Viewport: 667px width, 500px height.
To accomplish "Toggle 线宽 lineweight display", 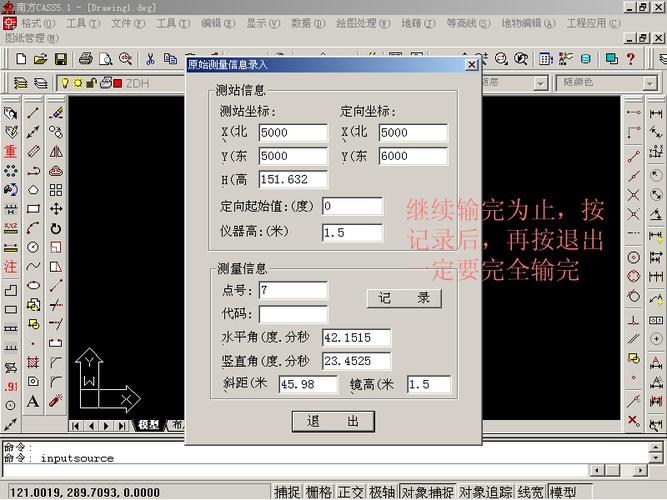I will coord(531,492).
